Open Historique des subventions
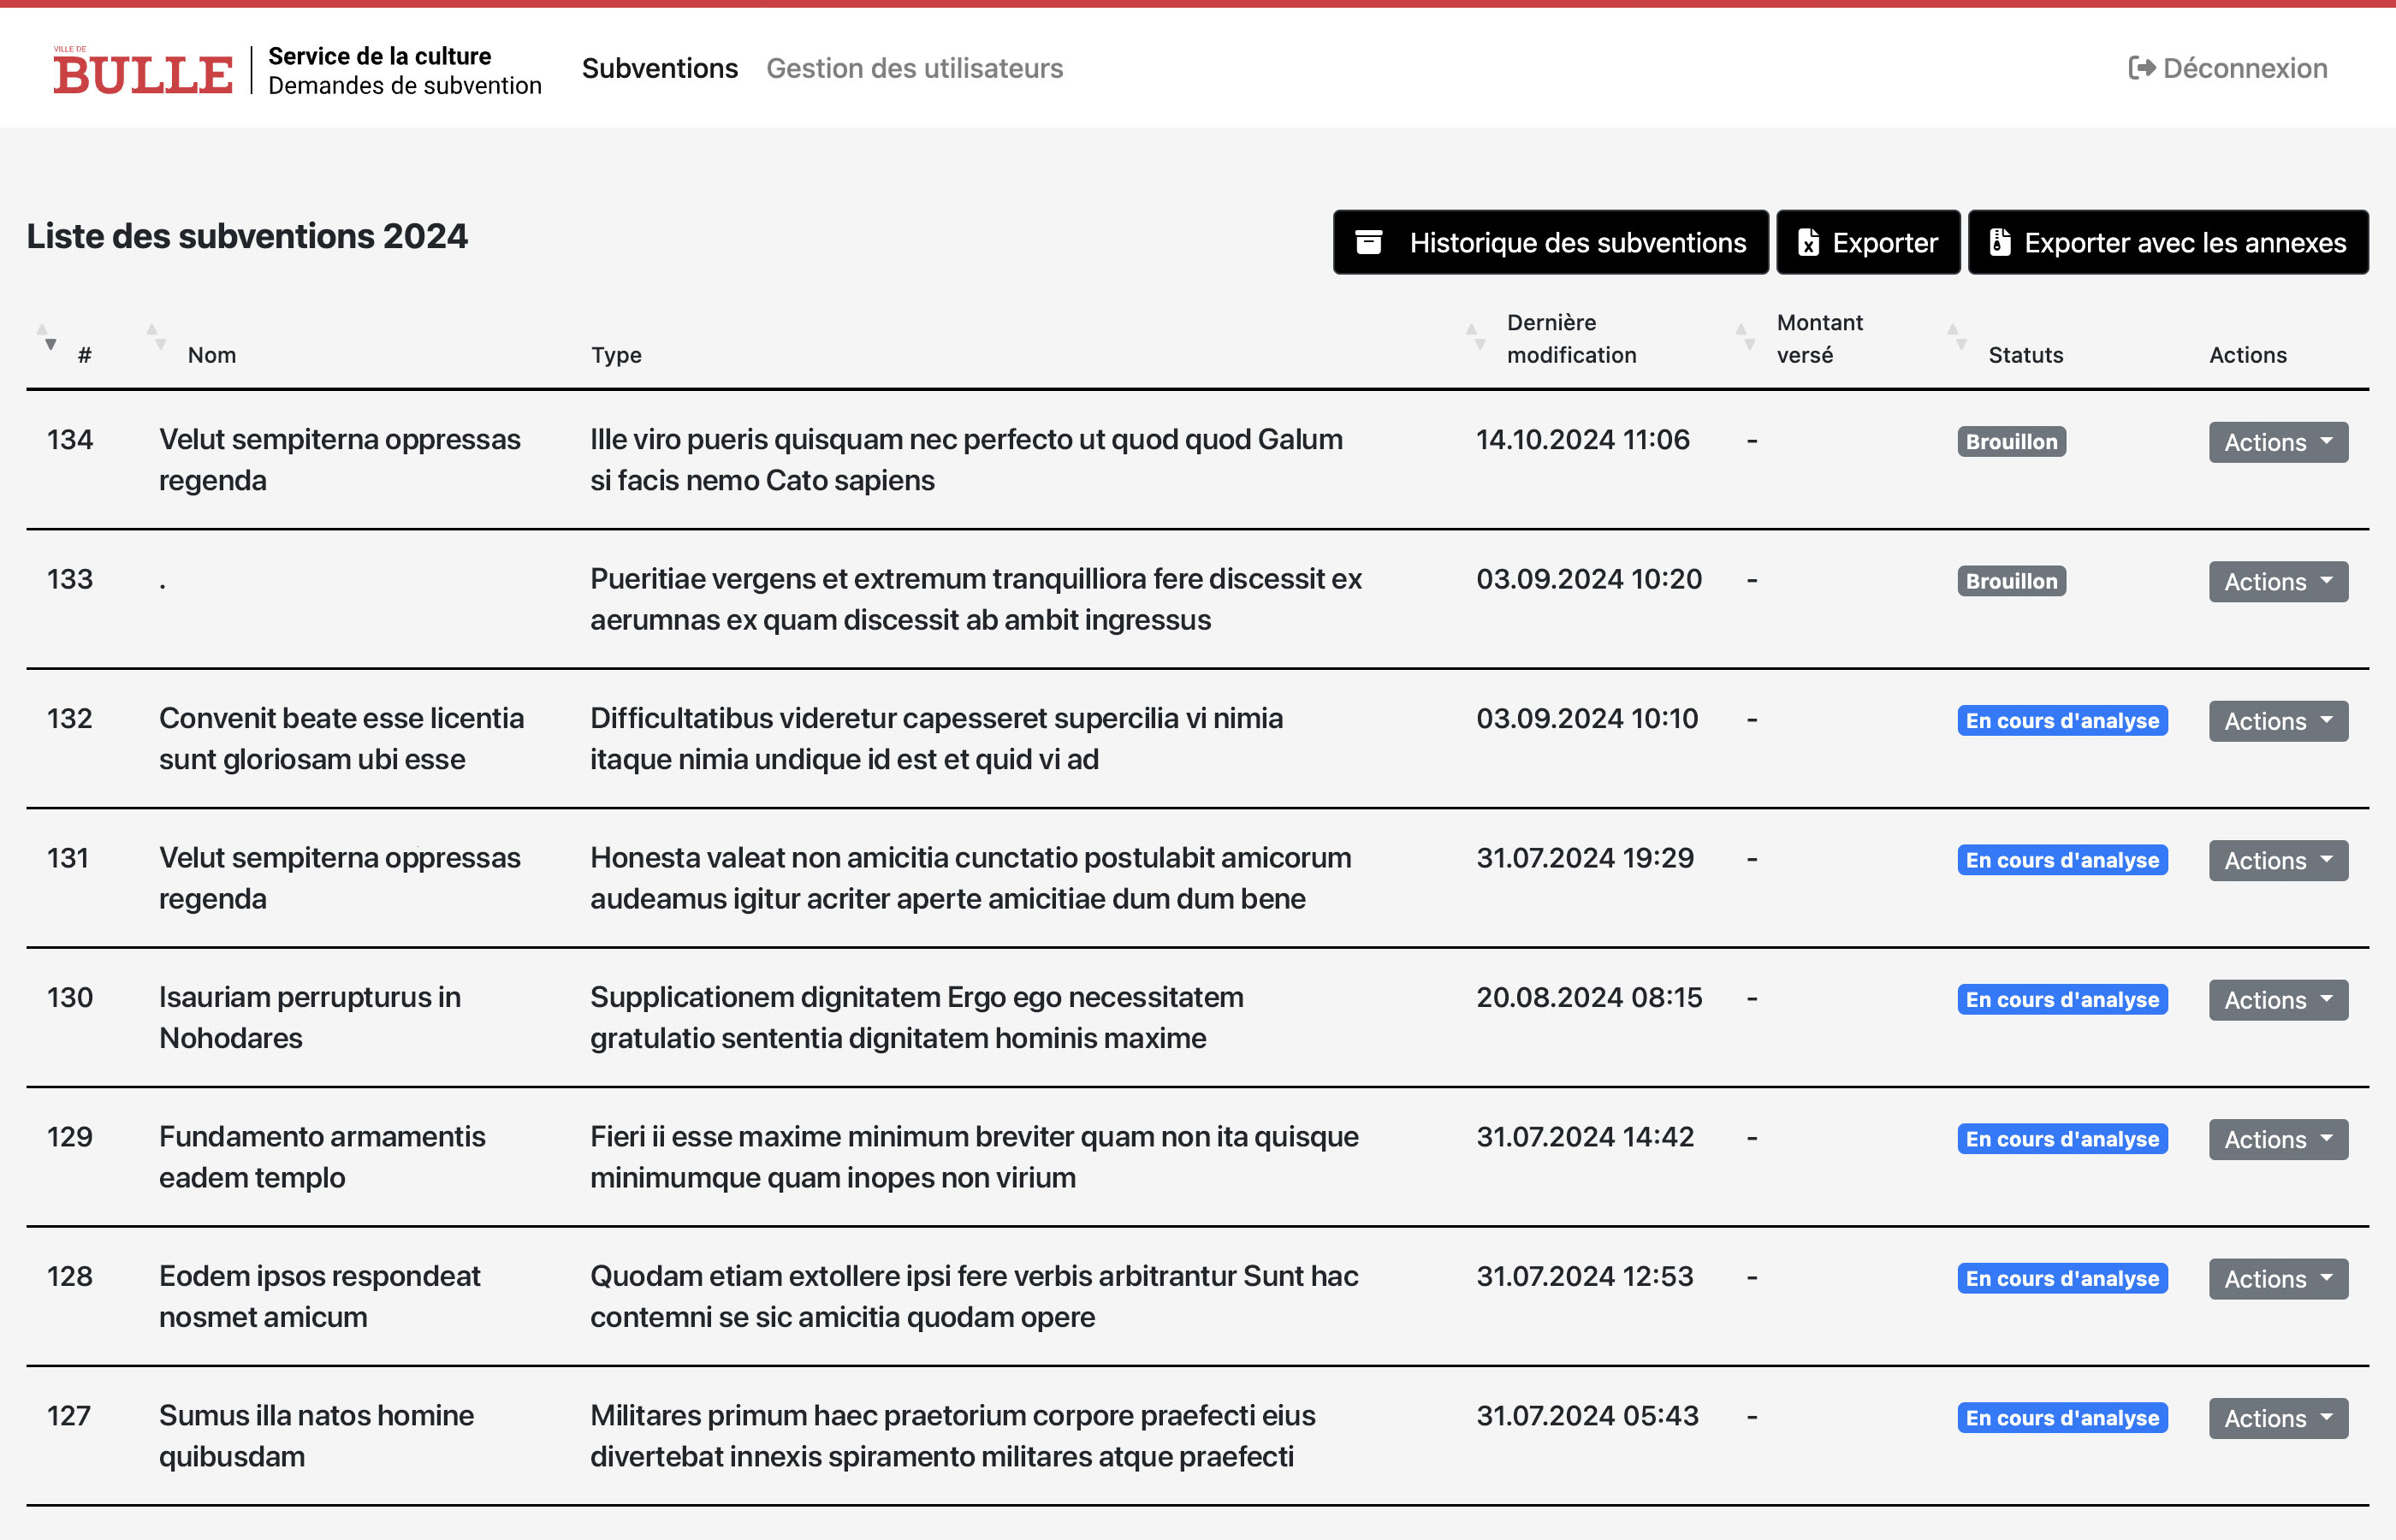This screenshot has width=2396, height=1540. [x=1550, y=242]
